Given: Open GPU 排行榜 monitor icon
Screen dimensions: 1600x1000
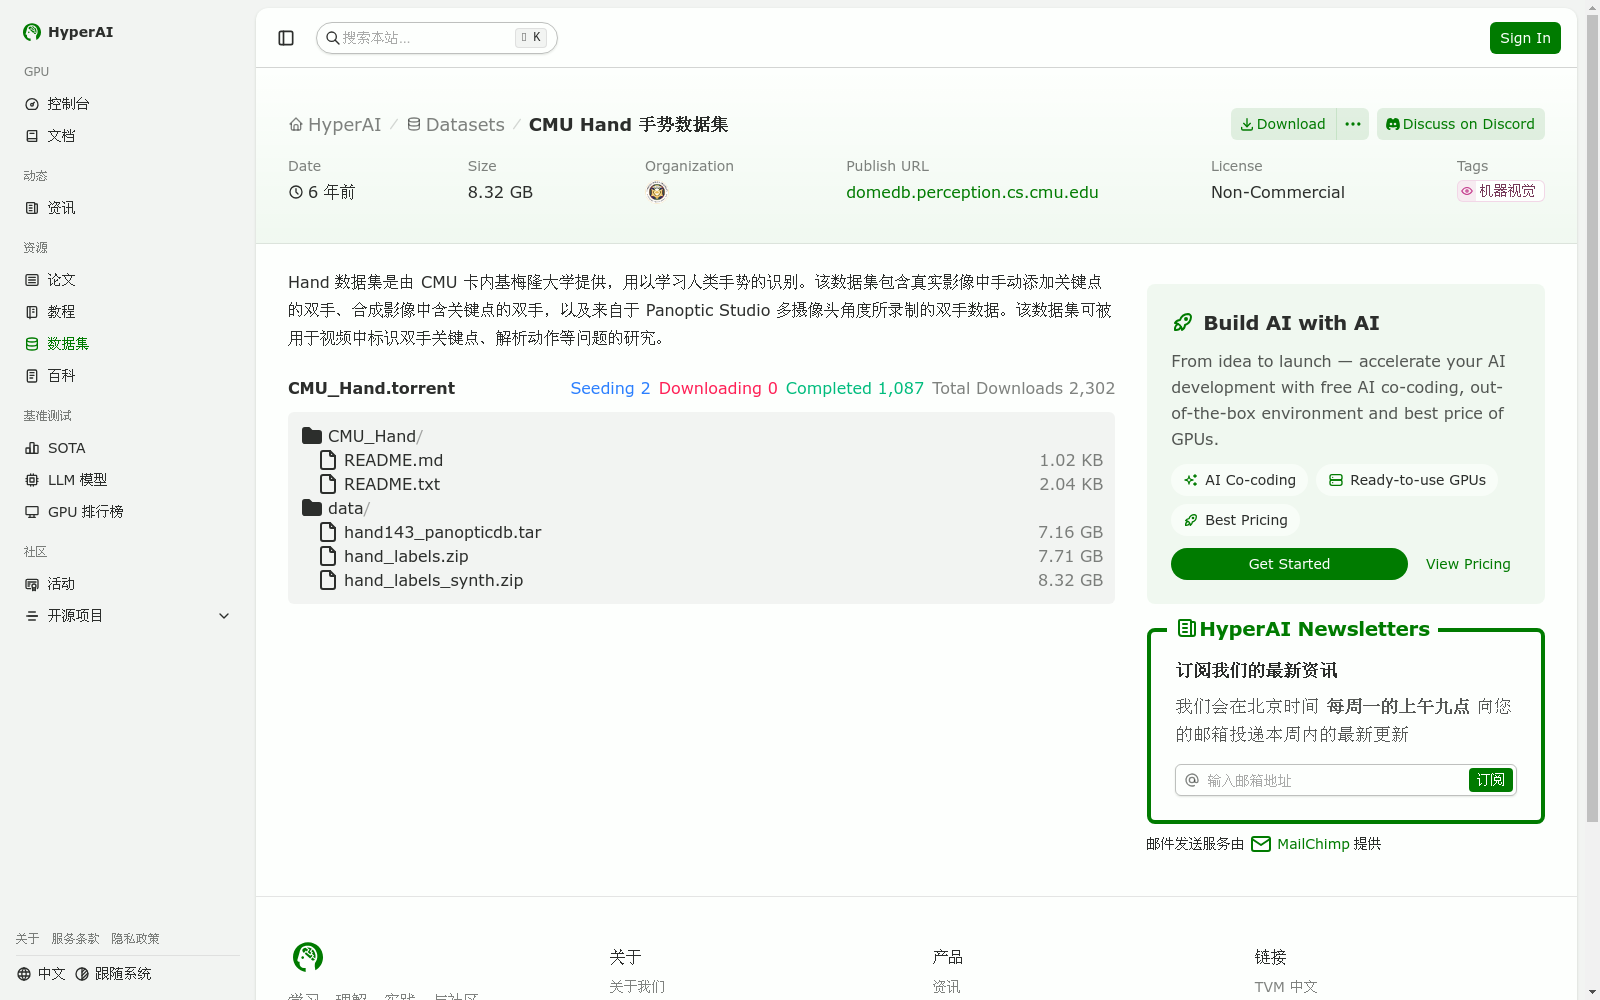Looking at the screenshot, I should pos(32,512).
